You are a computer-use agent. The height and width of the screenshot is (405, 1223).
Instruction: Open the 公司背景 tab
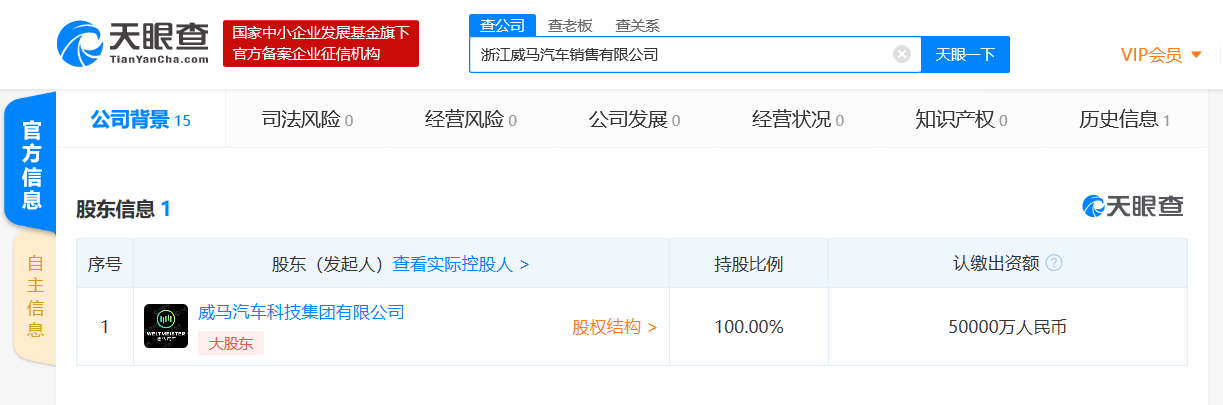tap(141, 120)
